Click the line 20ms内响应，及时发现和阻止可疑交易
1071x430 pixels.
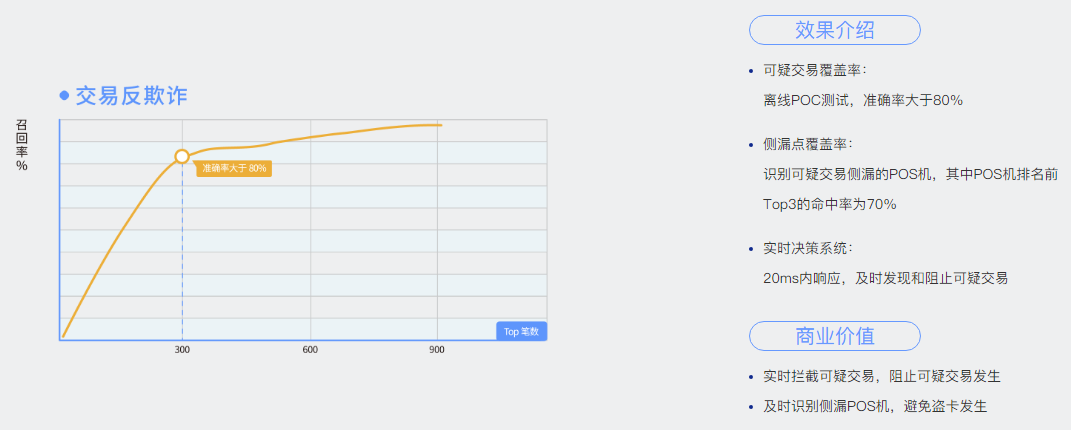point(885,278)
